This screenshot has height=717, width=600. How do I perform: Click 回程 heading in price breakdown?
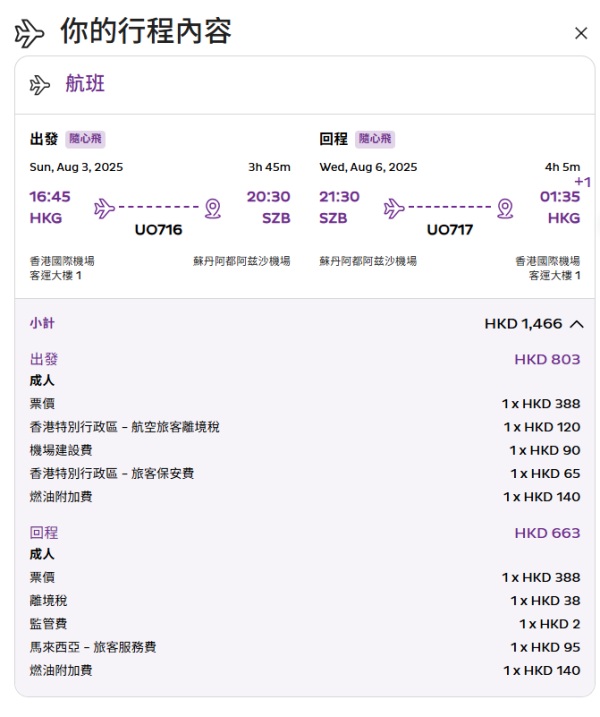[x=43, y=533]
